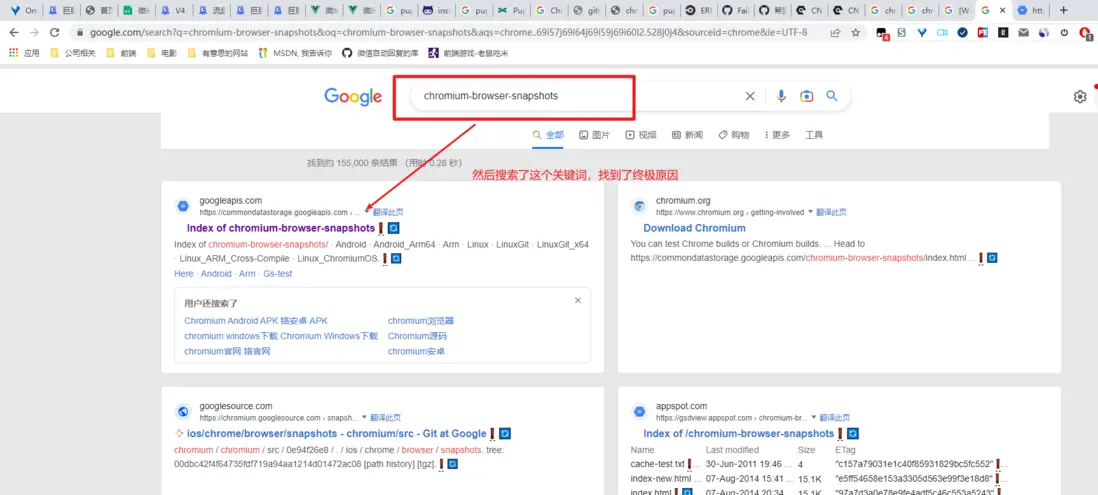Screen dimensions: 1098x495
Task: Expand the googlesource.com result URL dropdown arrow
Action: pos(365,417)
